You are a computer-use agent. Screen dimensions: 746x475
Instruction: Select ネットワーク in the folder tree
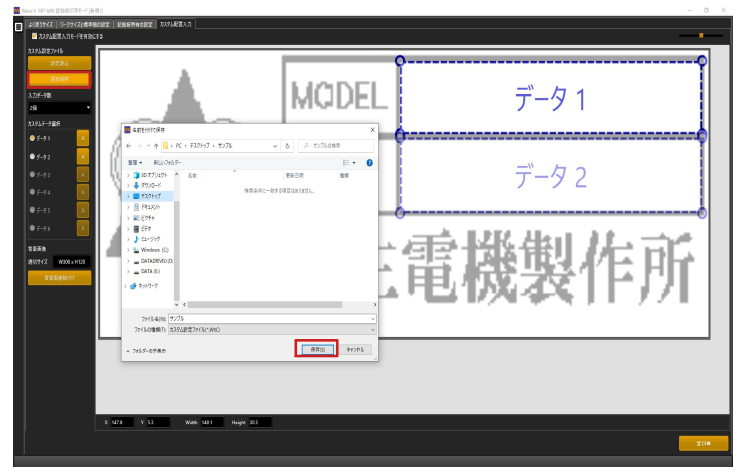pos(144,286)
